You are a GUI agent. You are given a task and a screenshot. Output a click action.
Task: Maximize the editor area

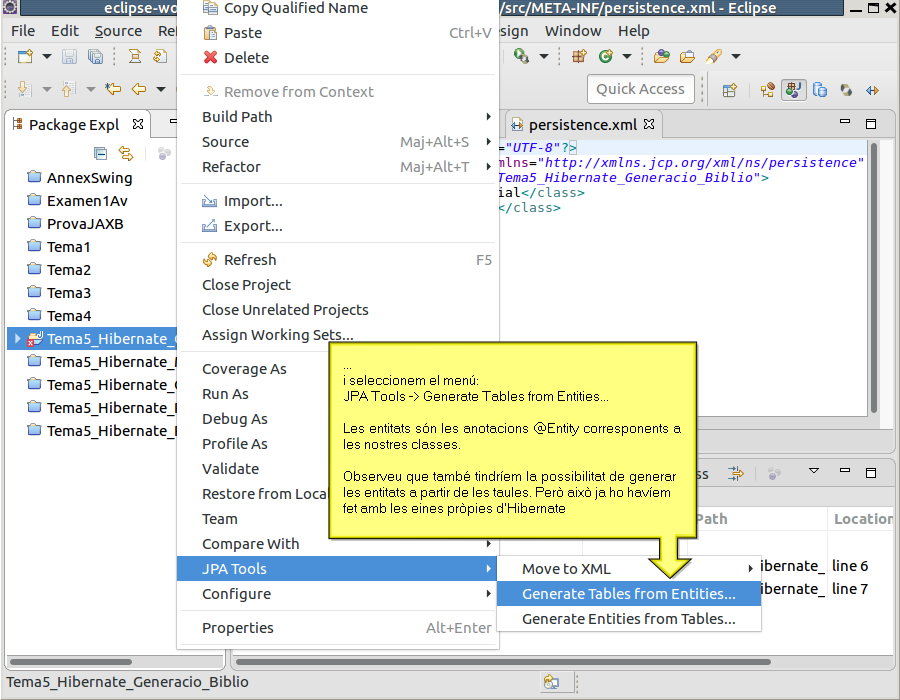click(x=871, y=124)
